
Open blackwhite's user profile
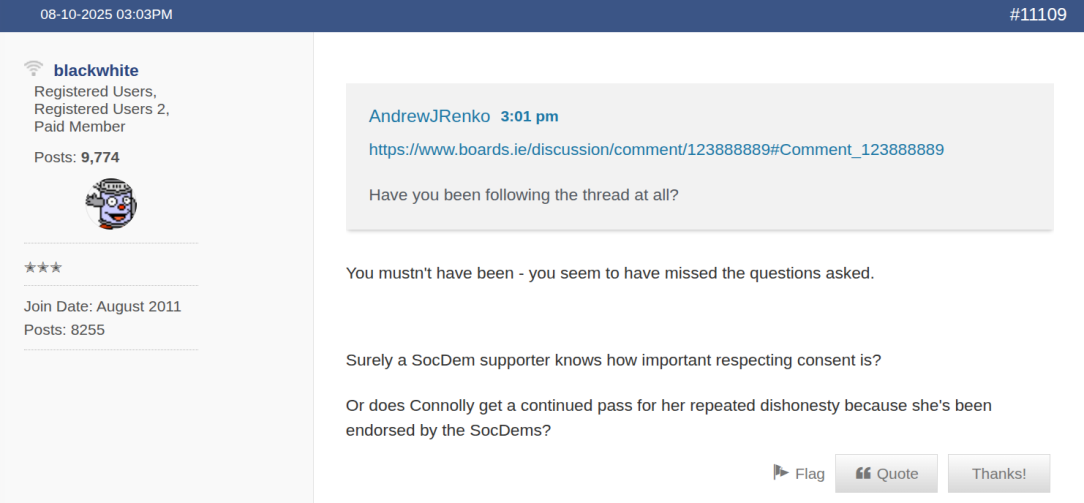(x=96, y=70)
